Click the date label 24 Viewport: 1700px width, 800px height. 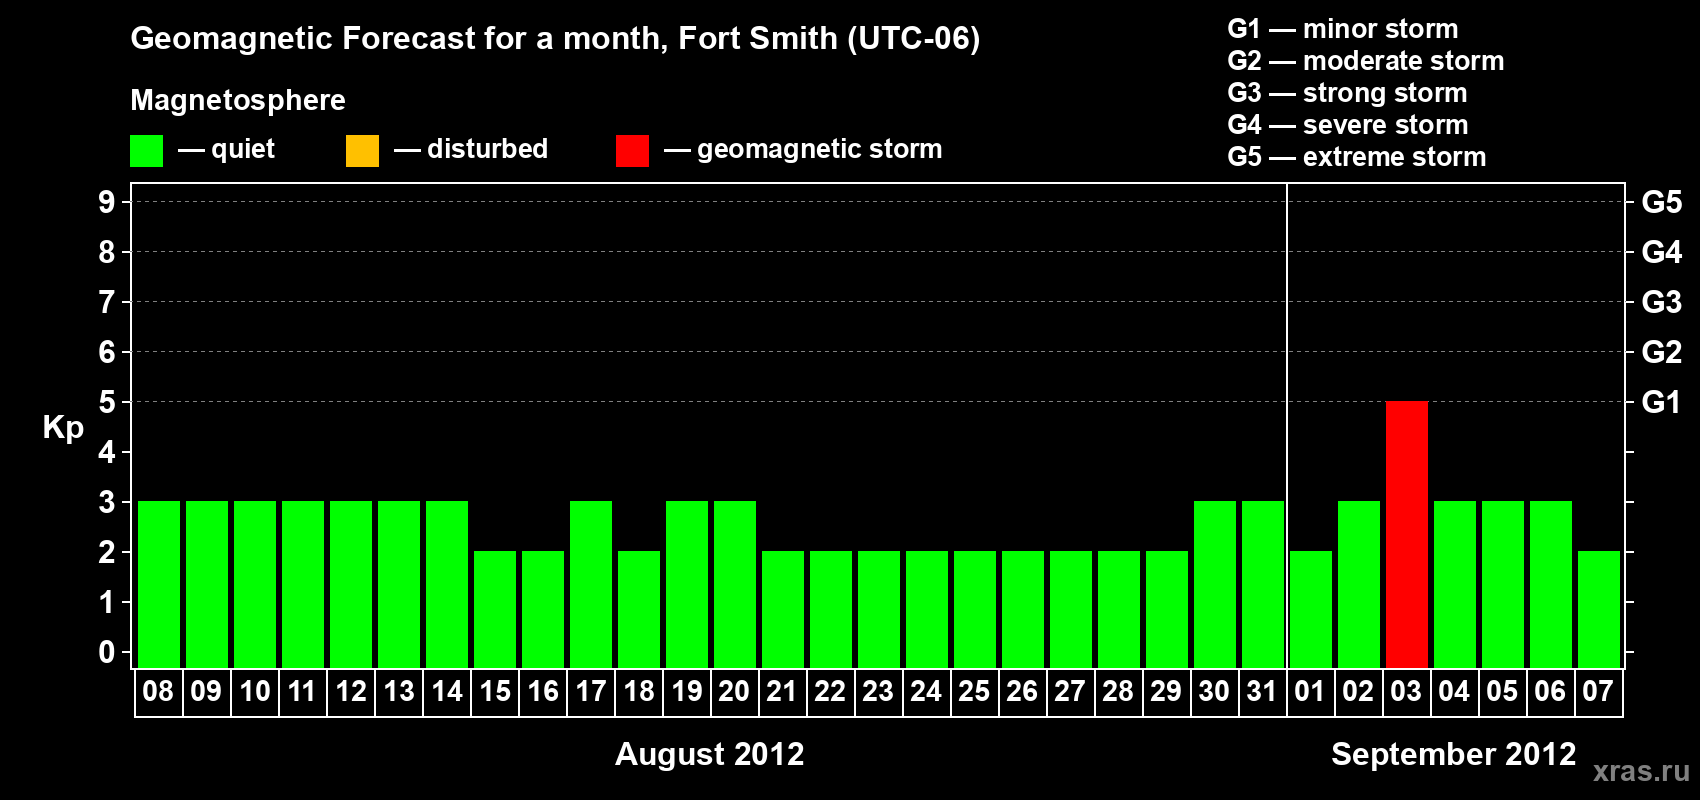click(x=926, y=692)
